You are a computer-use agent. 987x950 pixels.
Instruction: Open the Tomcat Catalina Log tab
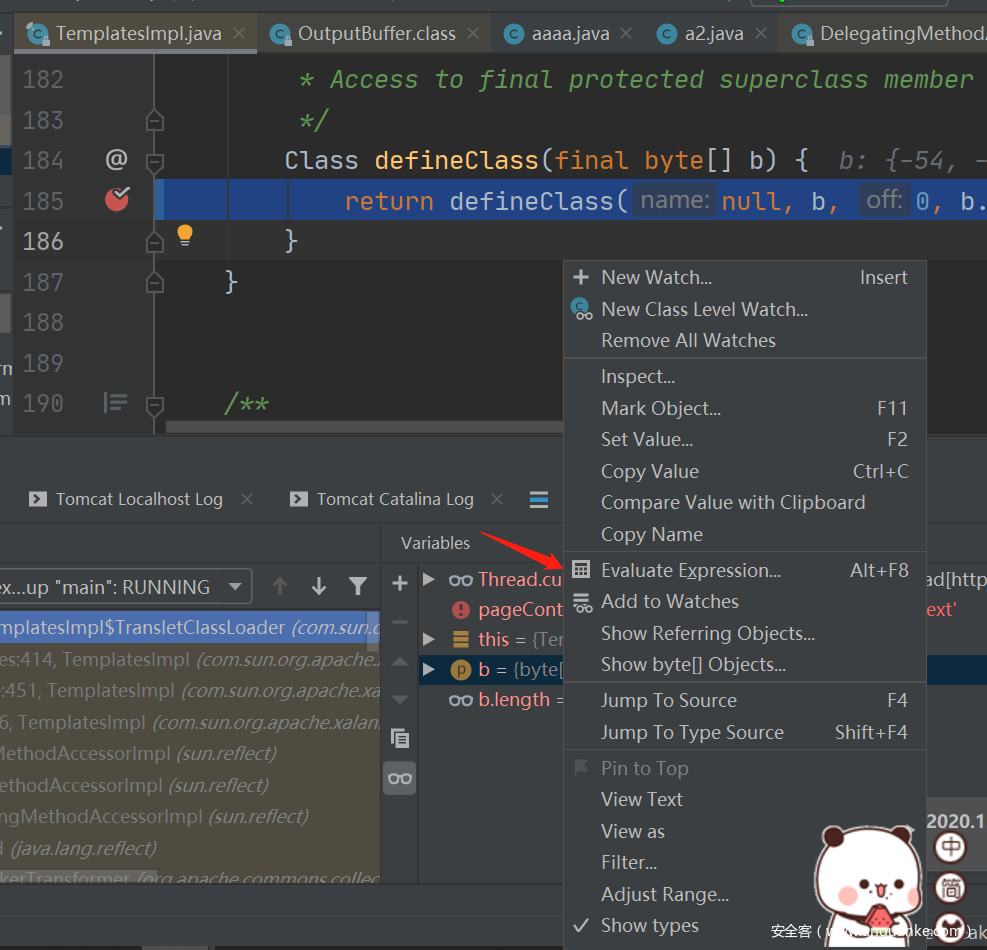click(394, 499)
